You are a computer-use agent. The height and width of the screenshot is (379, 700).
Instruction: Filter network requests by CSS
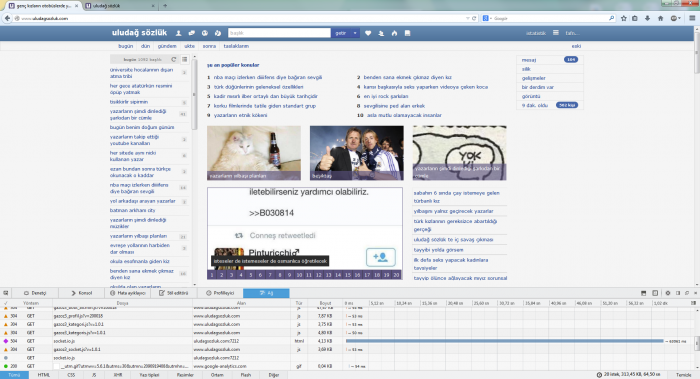(x=71, y=375)
